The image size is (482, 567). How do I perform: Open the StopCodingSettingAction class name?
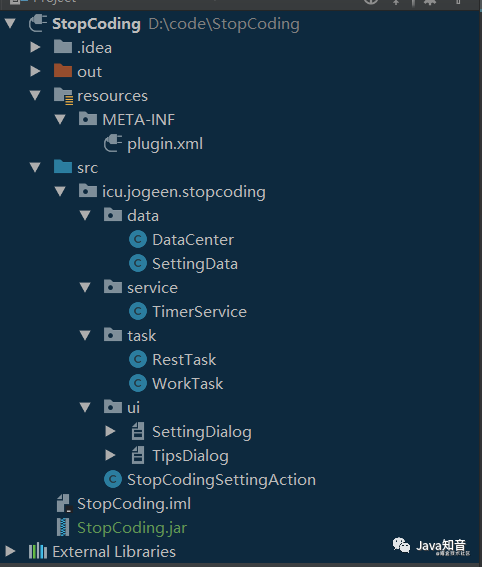point(221,480)
